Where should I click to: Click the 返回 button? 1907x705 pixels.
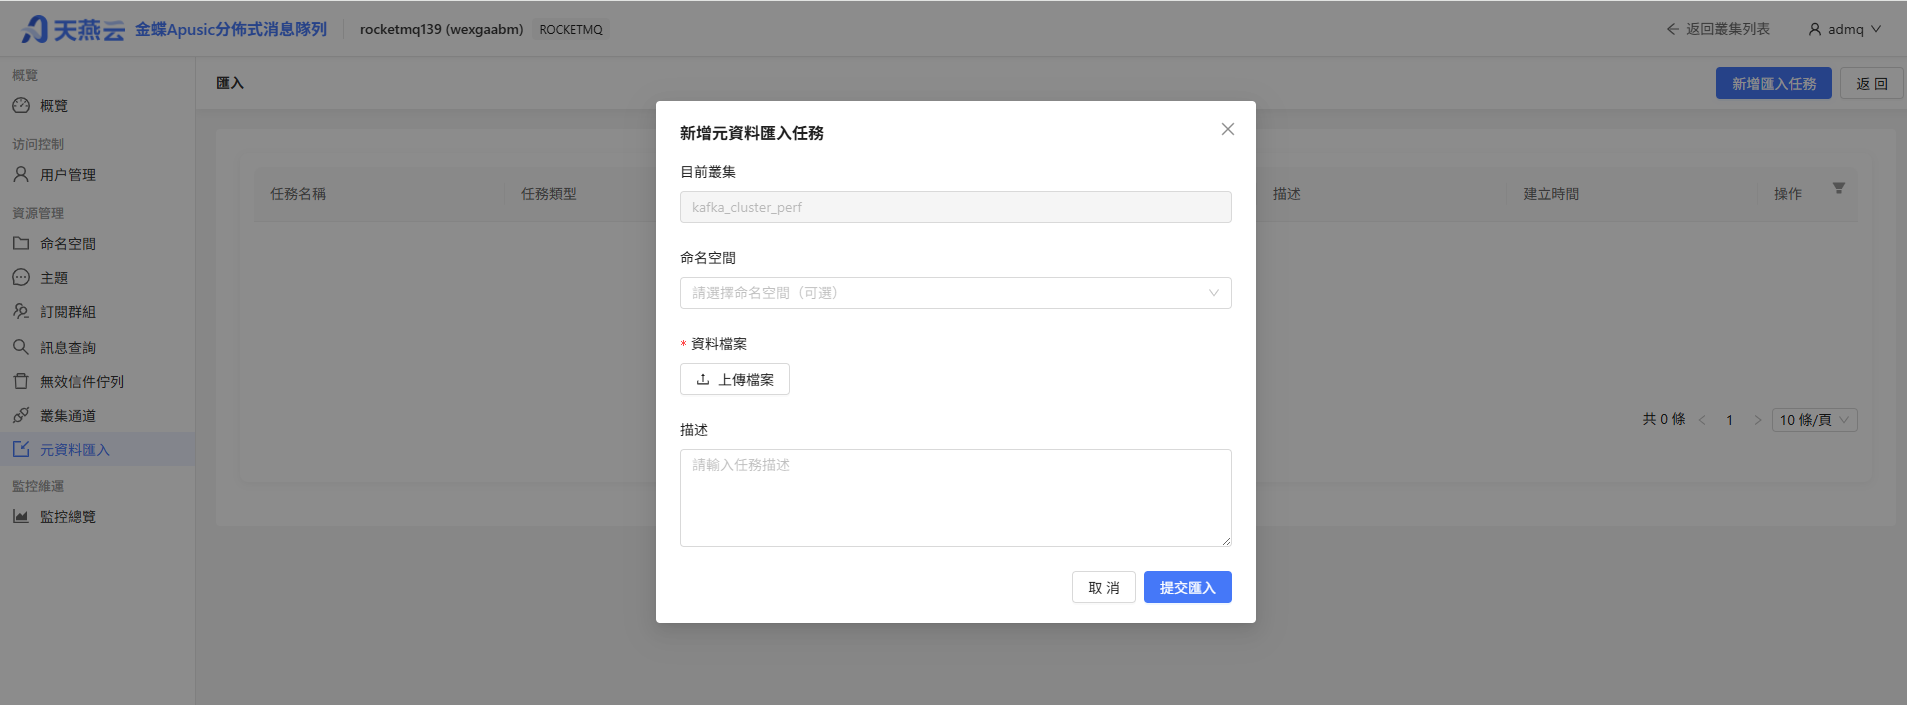point(1872,83)
